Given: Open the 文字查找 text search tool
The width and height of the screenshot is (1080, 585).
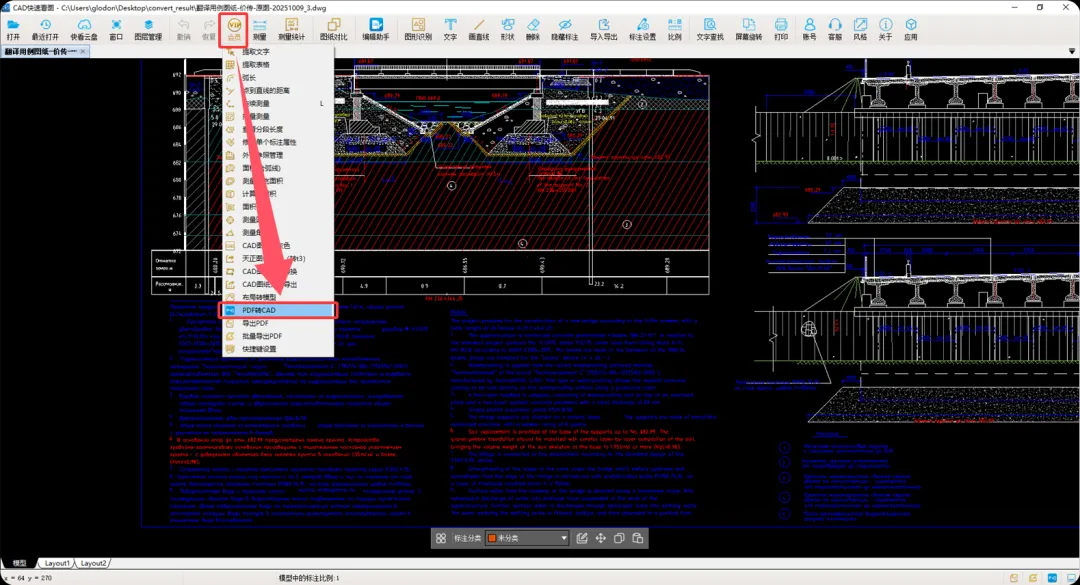Looking at the screenshot, I should click(710, 28).
